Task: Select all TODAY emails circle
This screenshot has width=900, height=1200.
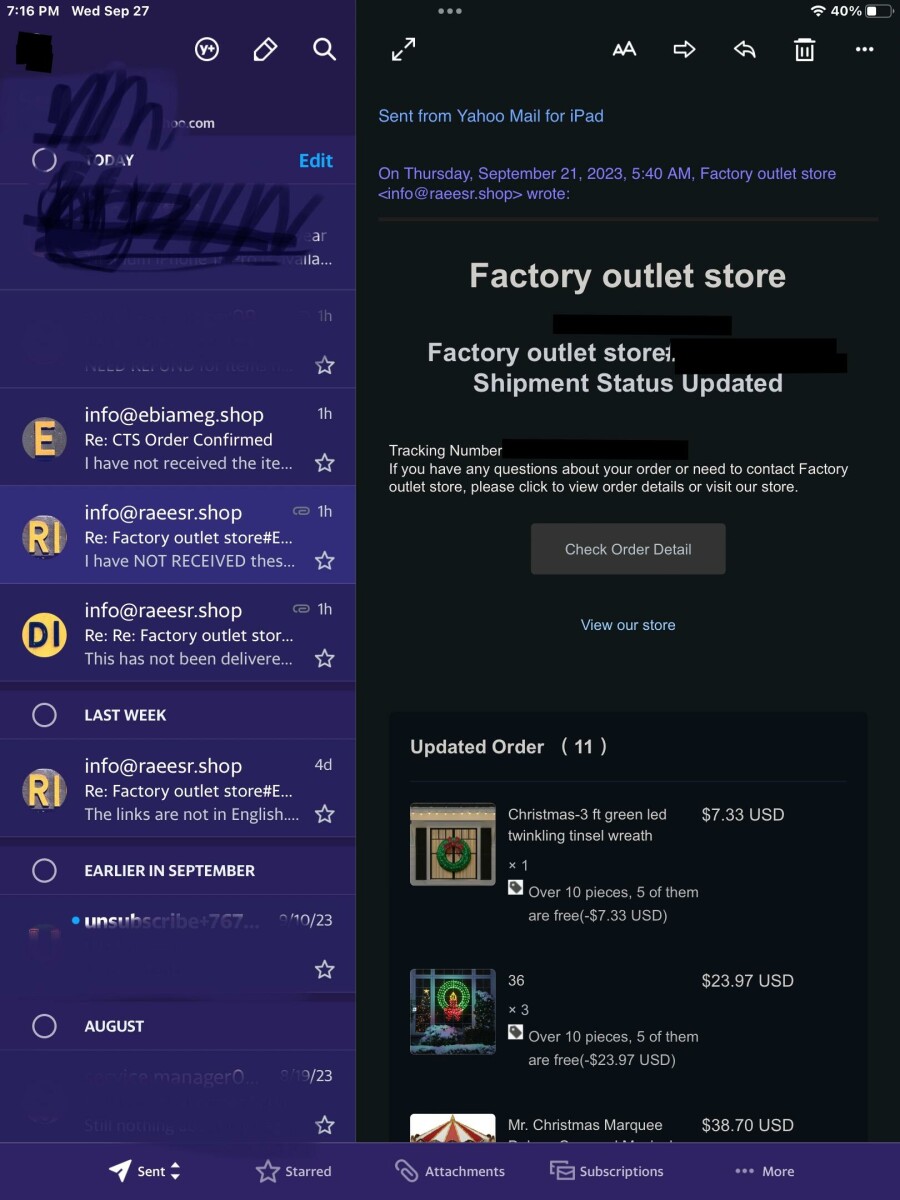Action: pyautogui.click(x=44, y=160)
